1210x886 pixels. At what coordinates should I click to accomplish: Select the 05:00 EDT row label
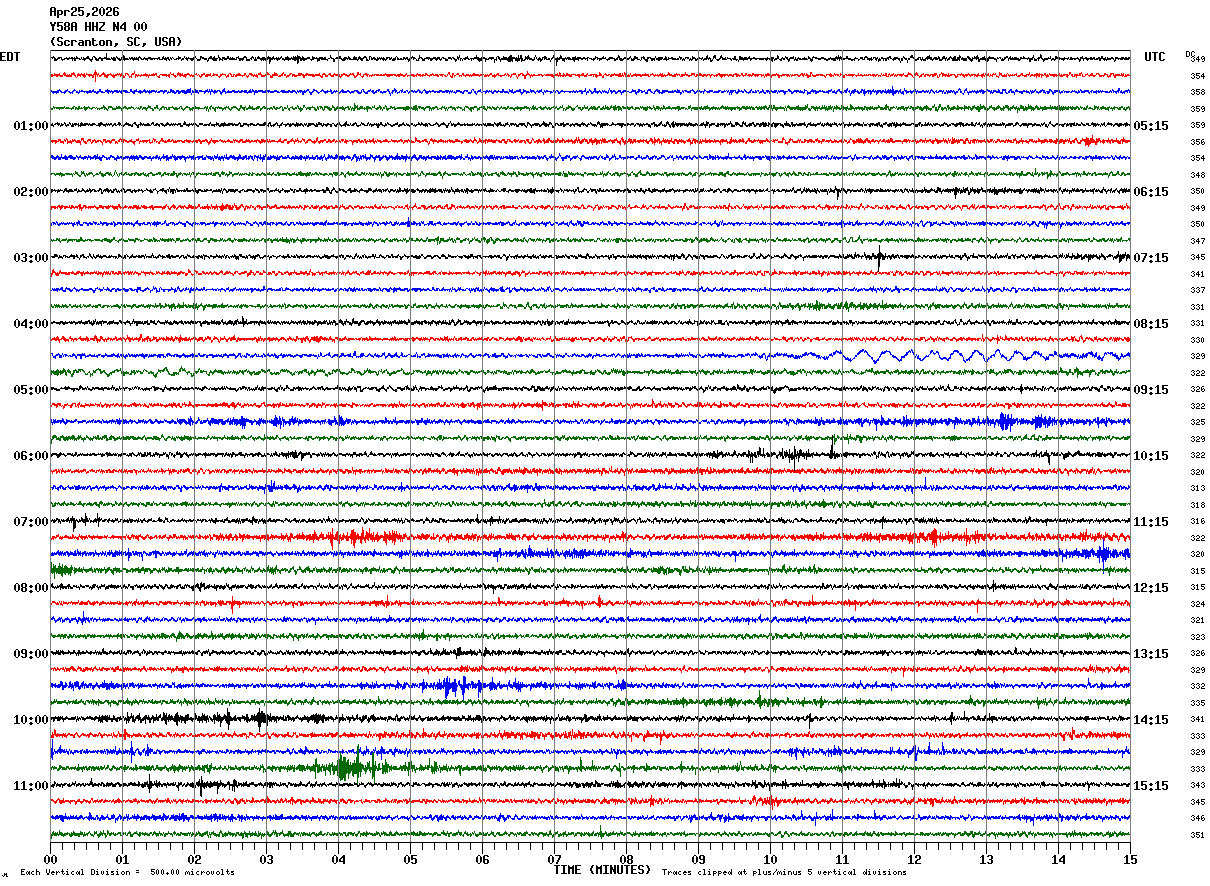[x=31, y=390]
